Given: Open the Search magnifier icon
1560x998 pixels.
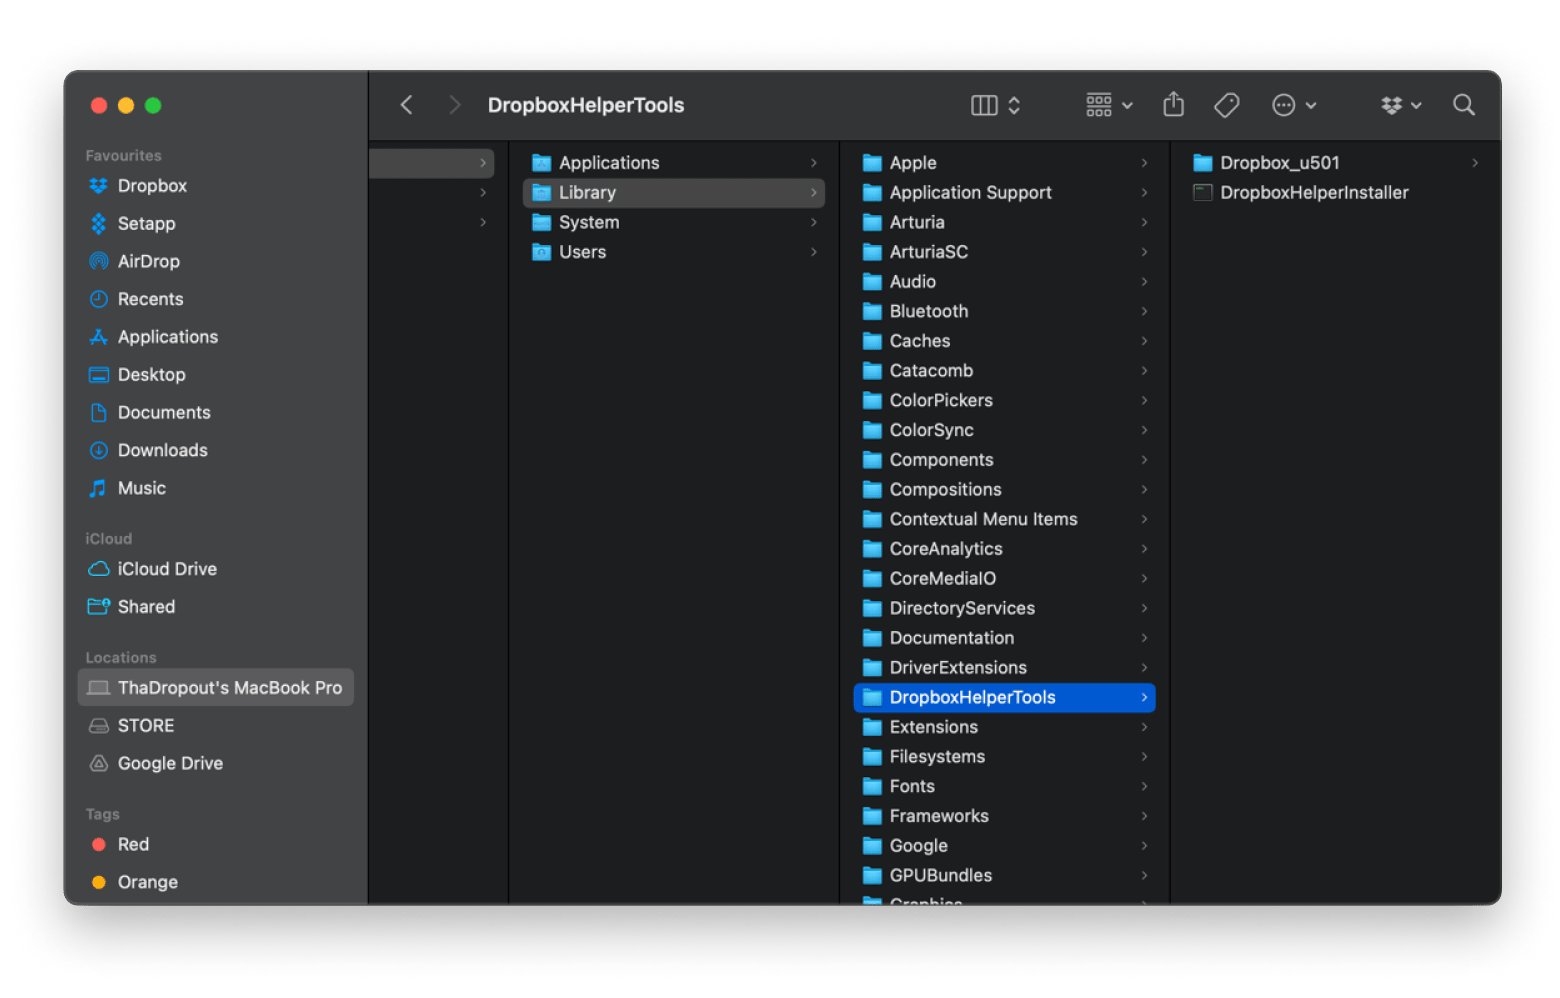Looking at the screenshot, I should point(1463,105).
